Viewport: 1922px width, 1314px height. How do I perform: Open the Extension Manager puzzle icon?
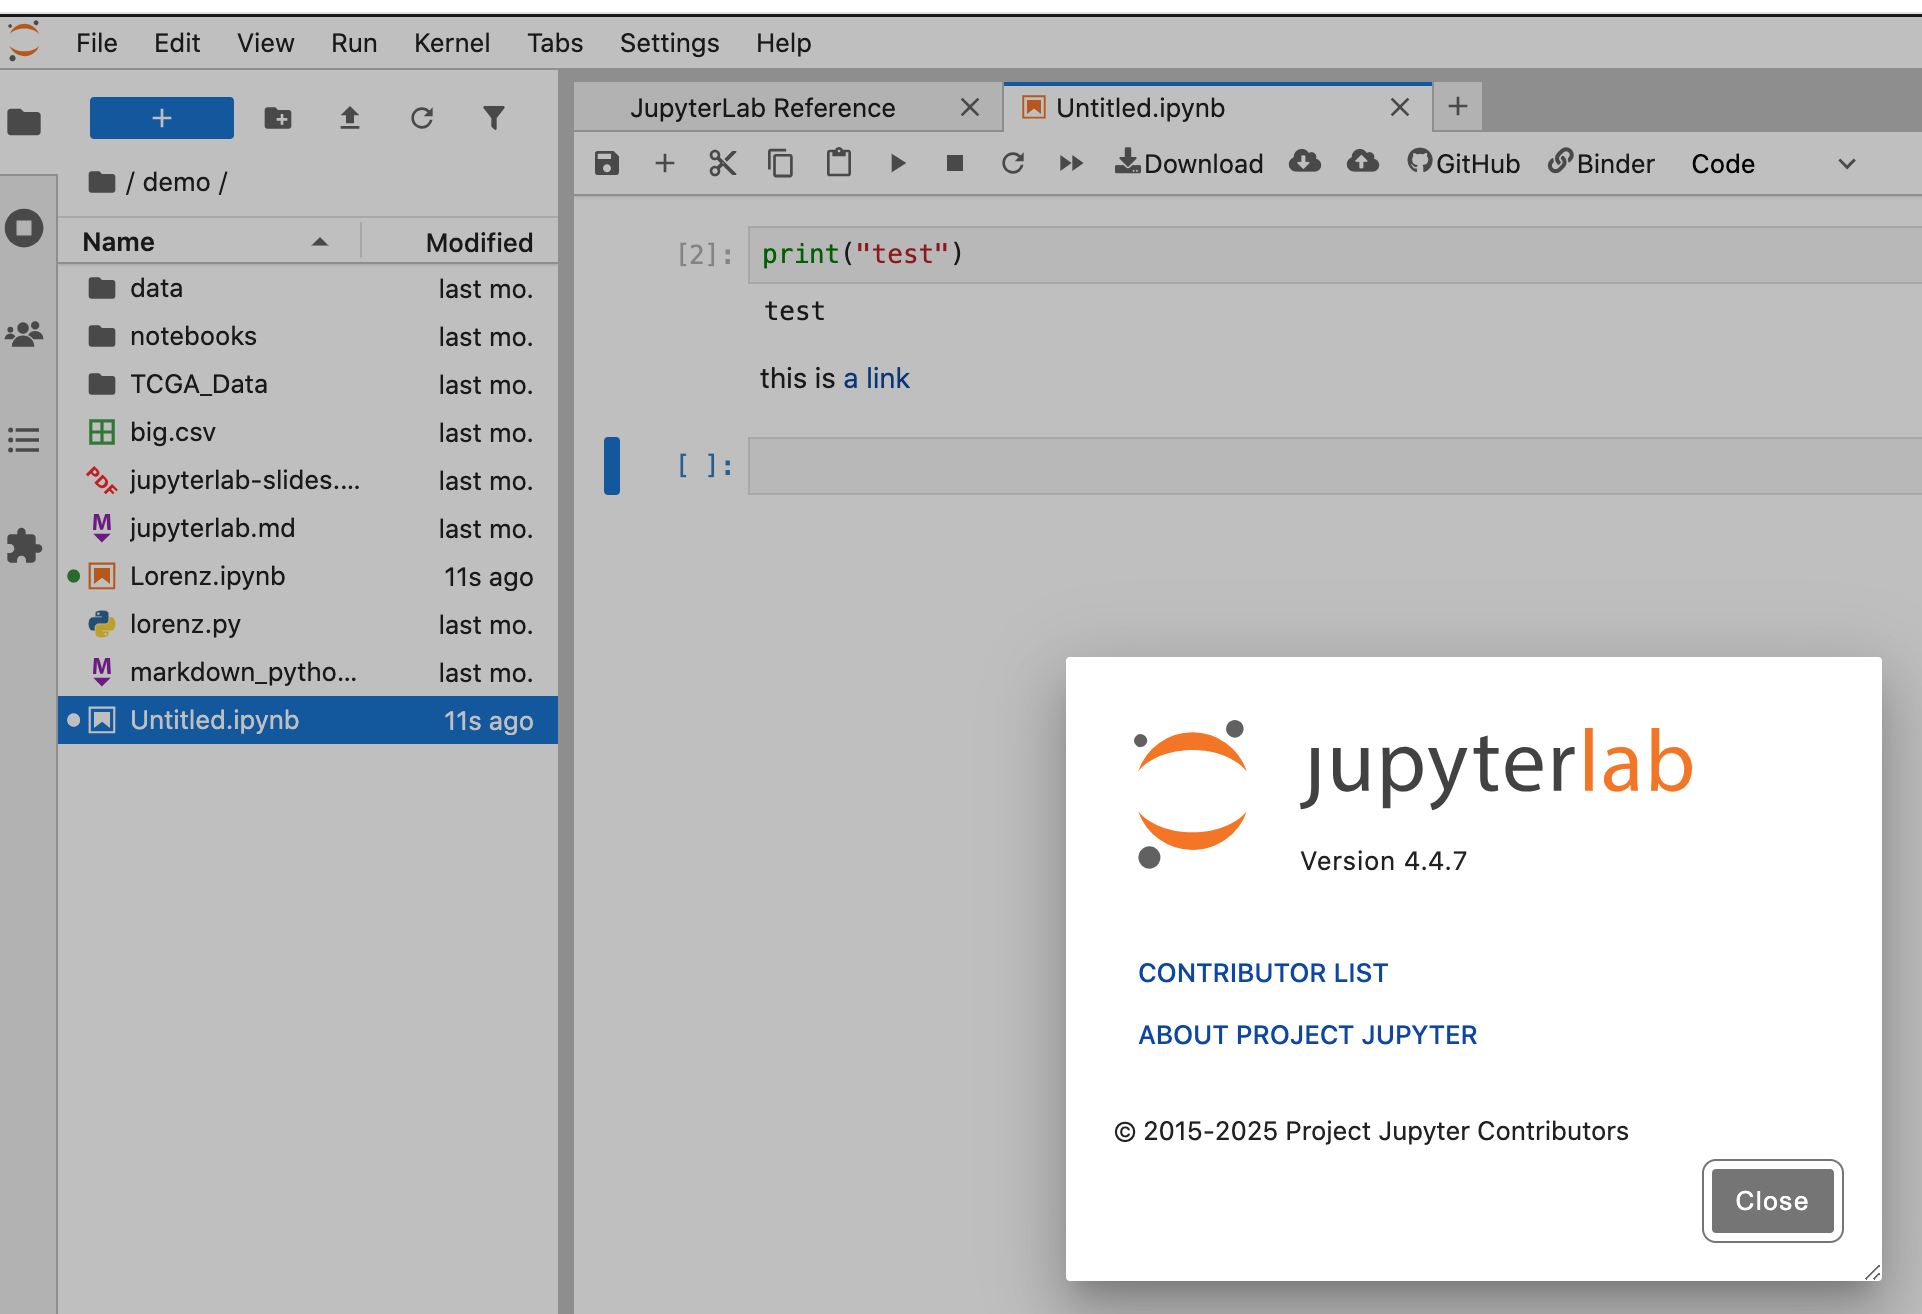coord(24,546)
